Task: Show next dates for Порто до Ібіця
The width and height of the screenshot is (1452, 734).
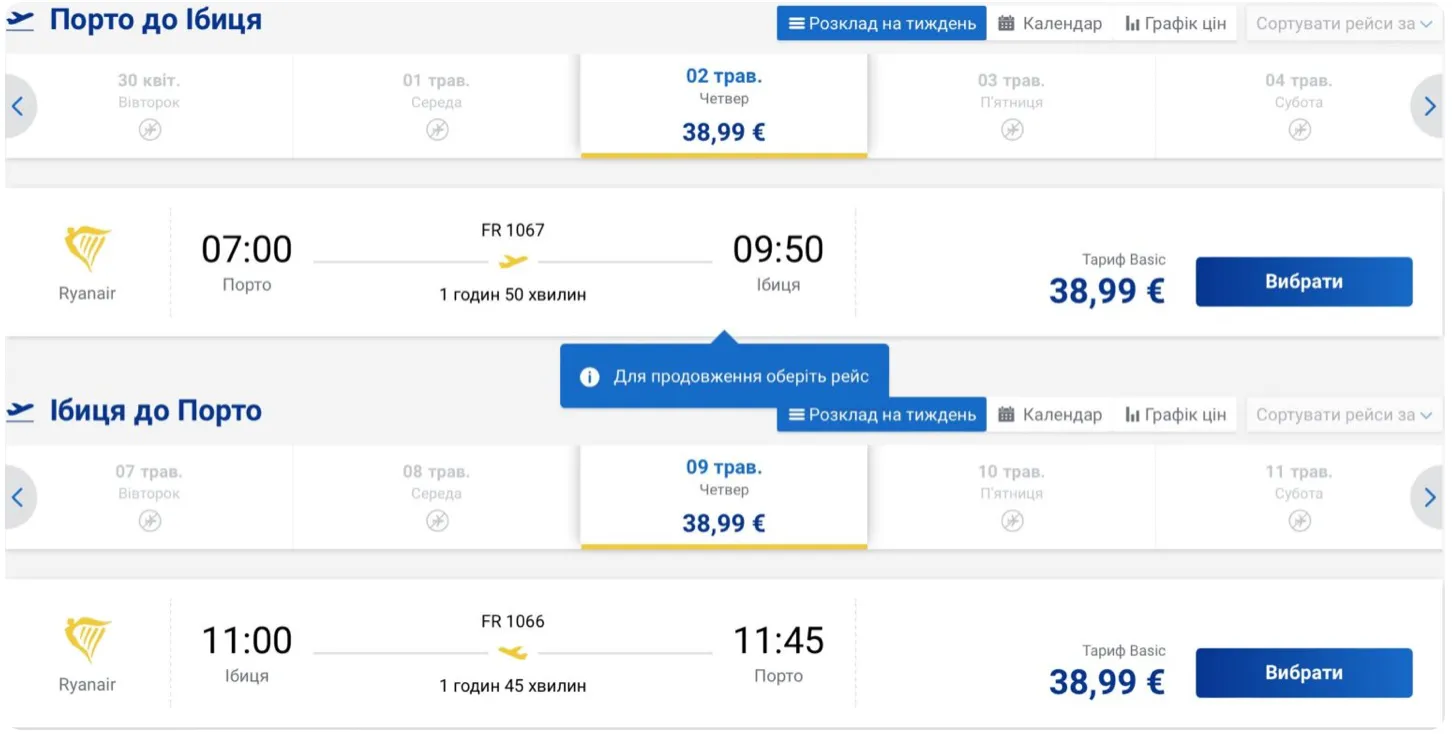Action: coord(1429,107)
